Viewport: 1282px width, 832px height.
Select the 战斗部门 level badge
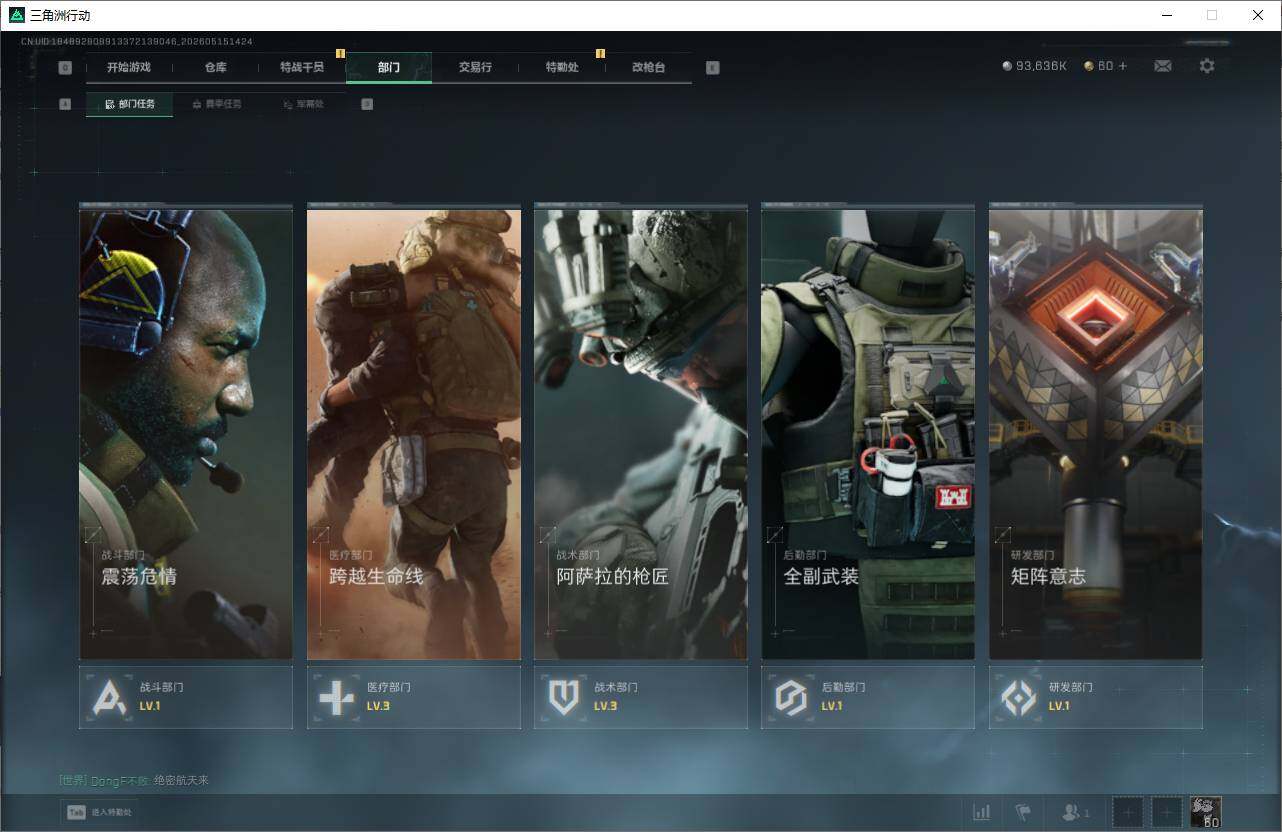point(186,697)
